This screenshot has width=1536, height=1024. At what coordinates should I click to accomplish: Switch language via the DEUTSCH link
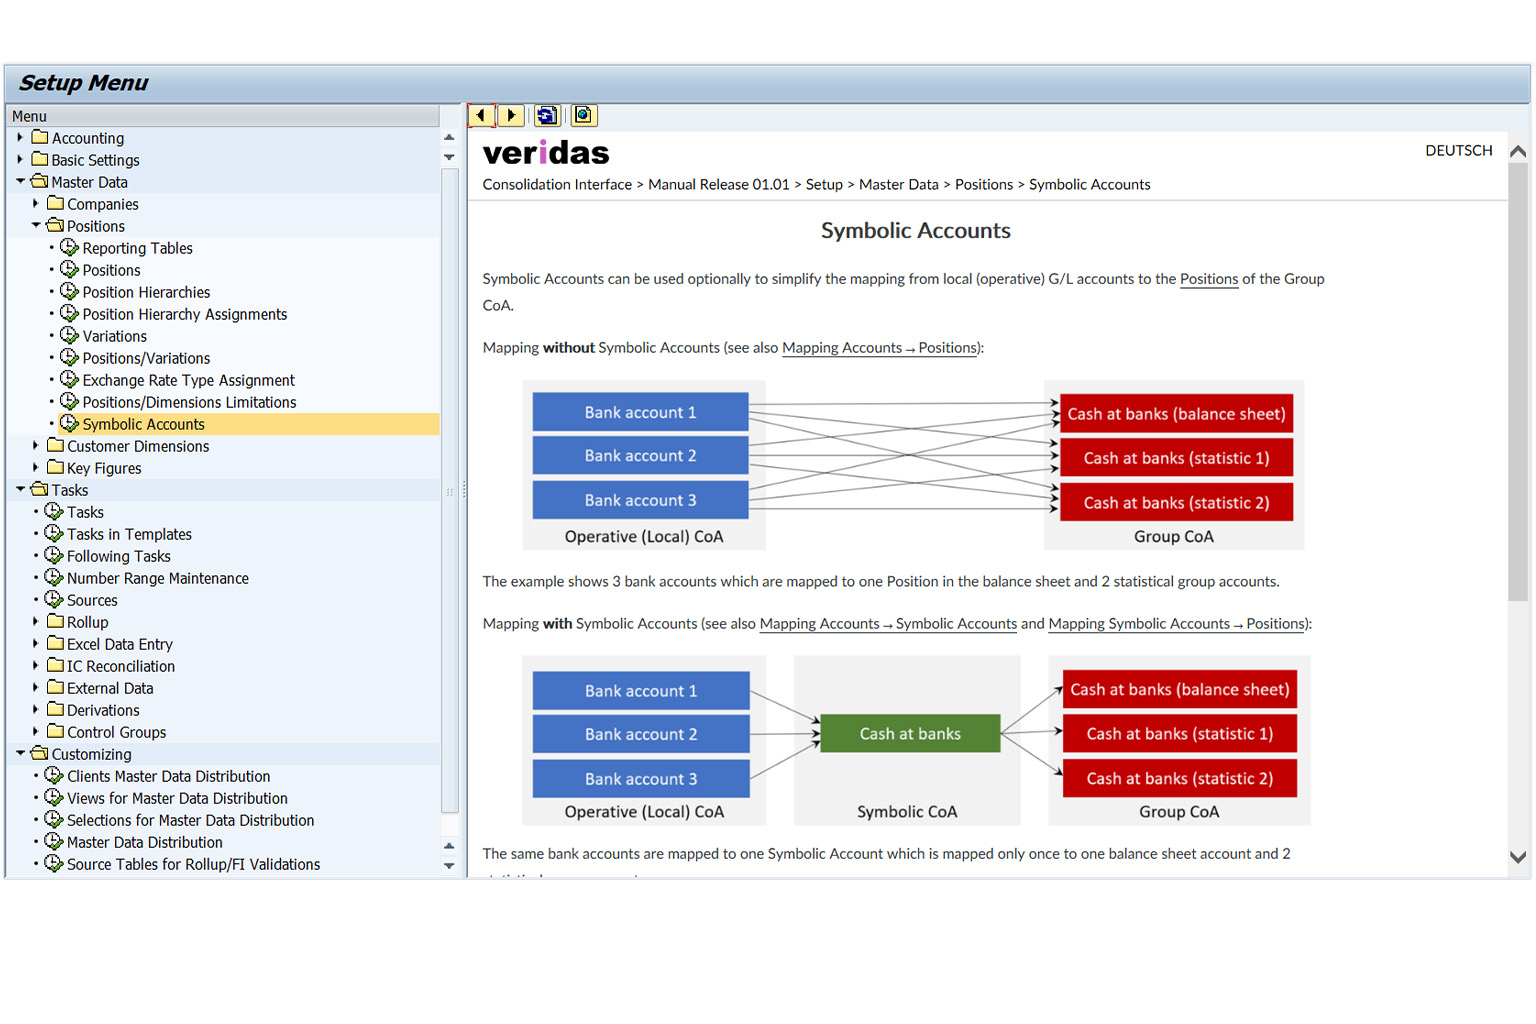[1458, 151]
